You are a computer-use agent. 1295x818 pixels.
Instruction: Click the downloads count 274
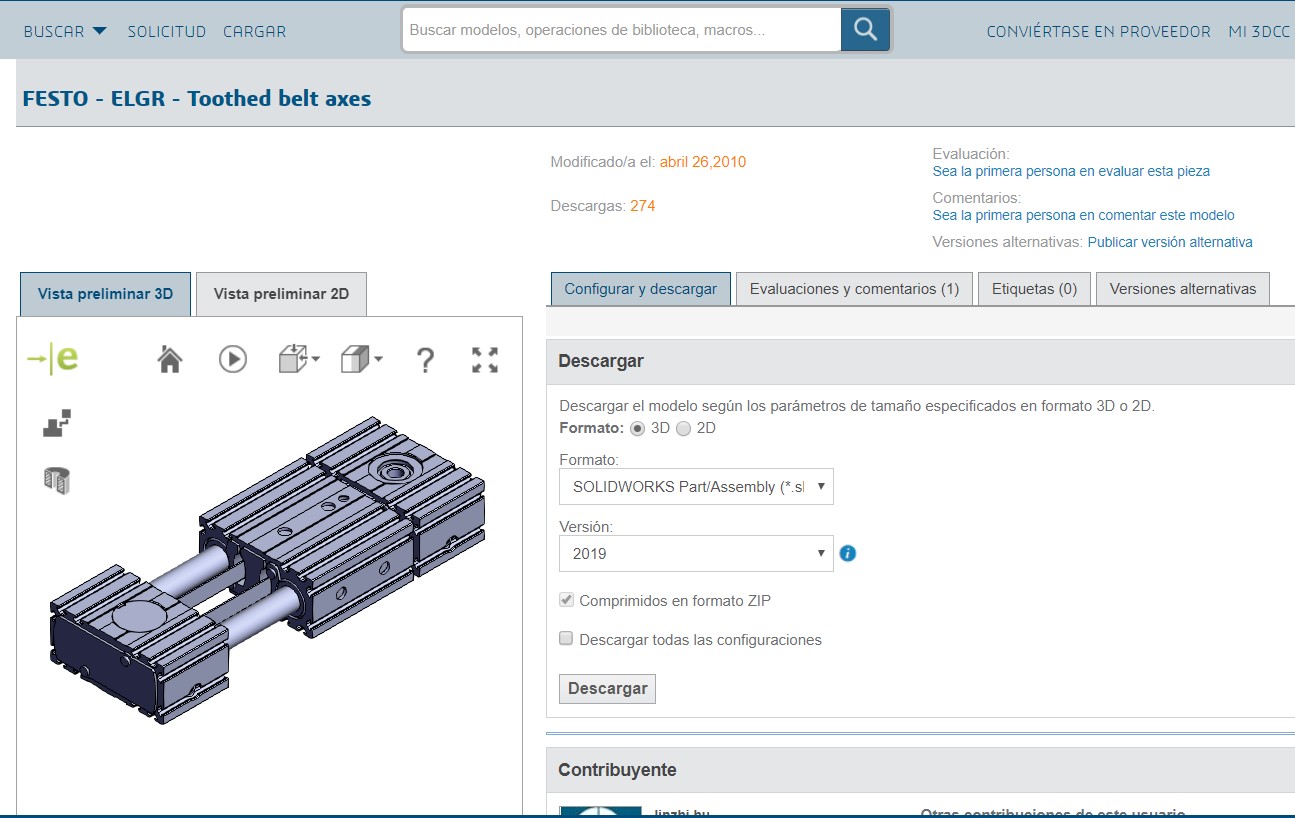coord(642,206)
